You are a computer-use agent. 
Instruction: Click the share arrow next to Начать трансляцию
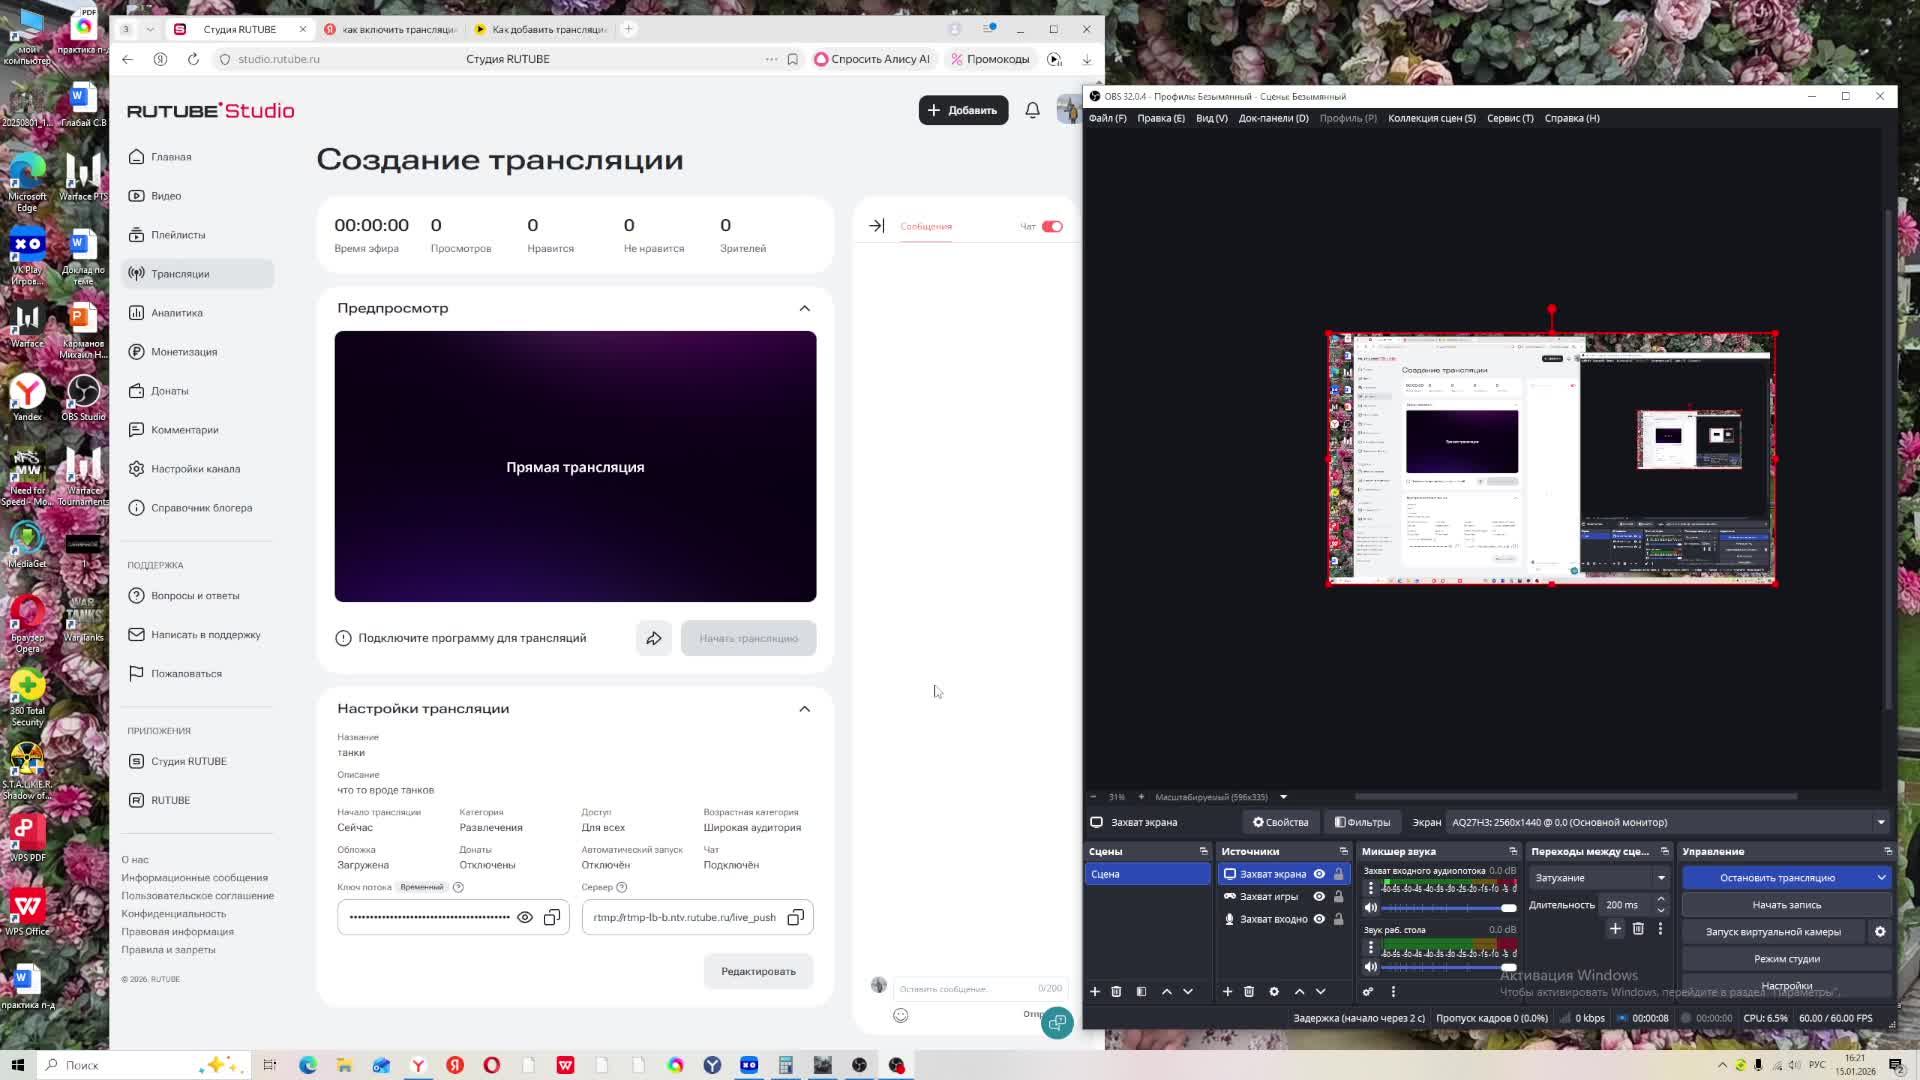click(x=654, y=638)
